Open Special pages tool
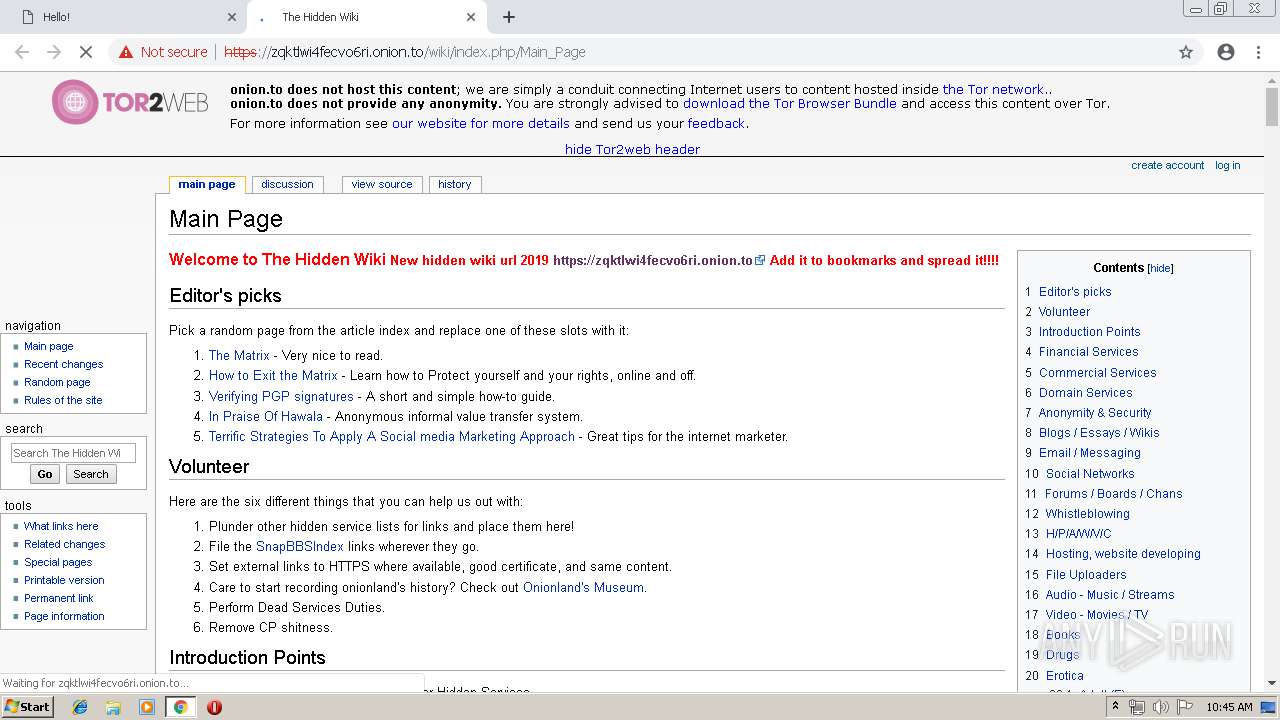 pyautogui.click(x=58, y=562)
